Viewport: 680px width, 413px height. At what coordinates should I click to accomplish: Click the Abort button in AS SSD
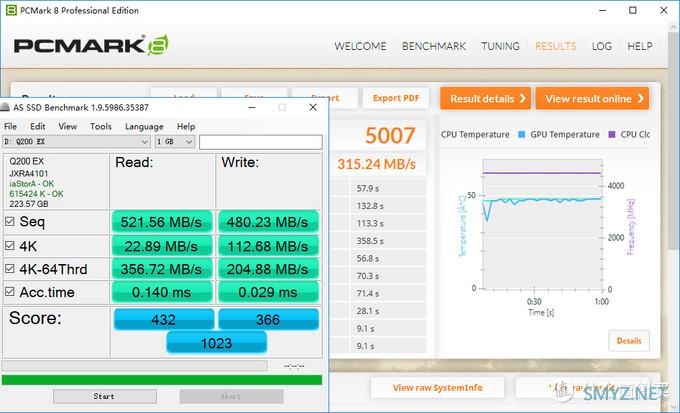pyautogui.click(x=231, y=396)
